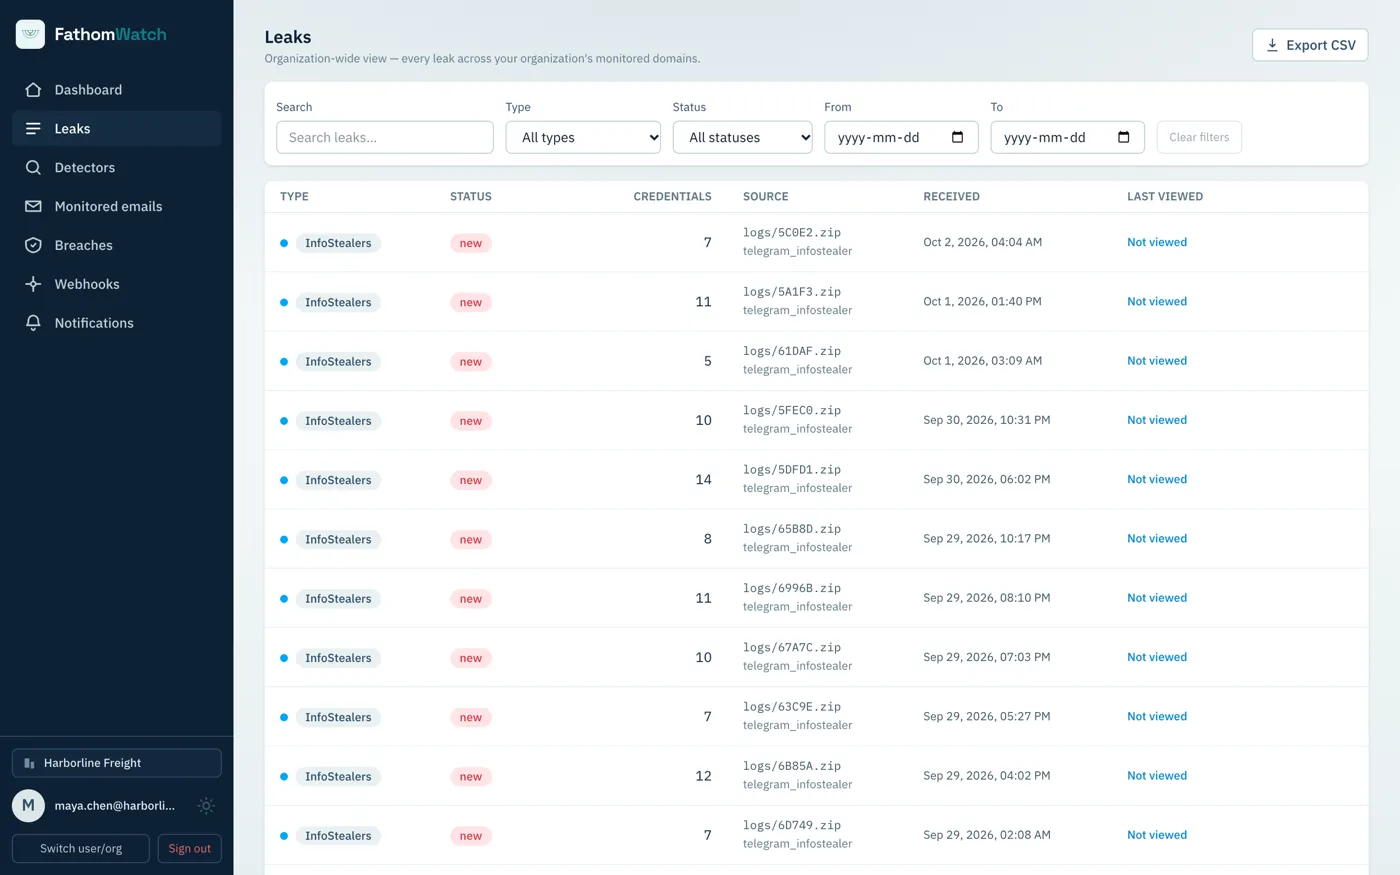Select the logs/5FEC0.zip source text
This screenshot has height=875, width=1400.
coord(792,411)
